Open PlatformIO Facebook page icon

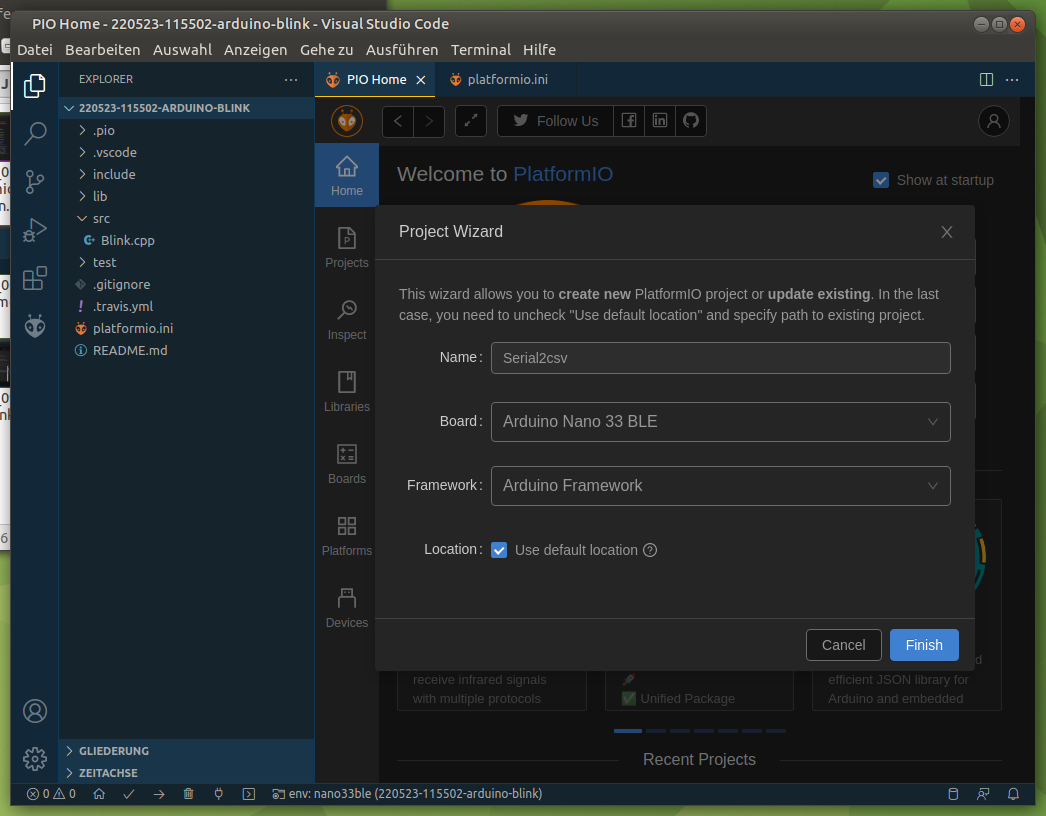(628, 121)
